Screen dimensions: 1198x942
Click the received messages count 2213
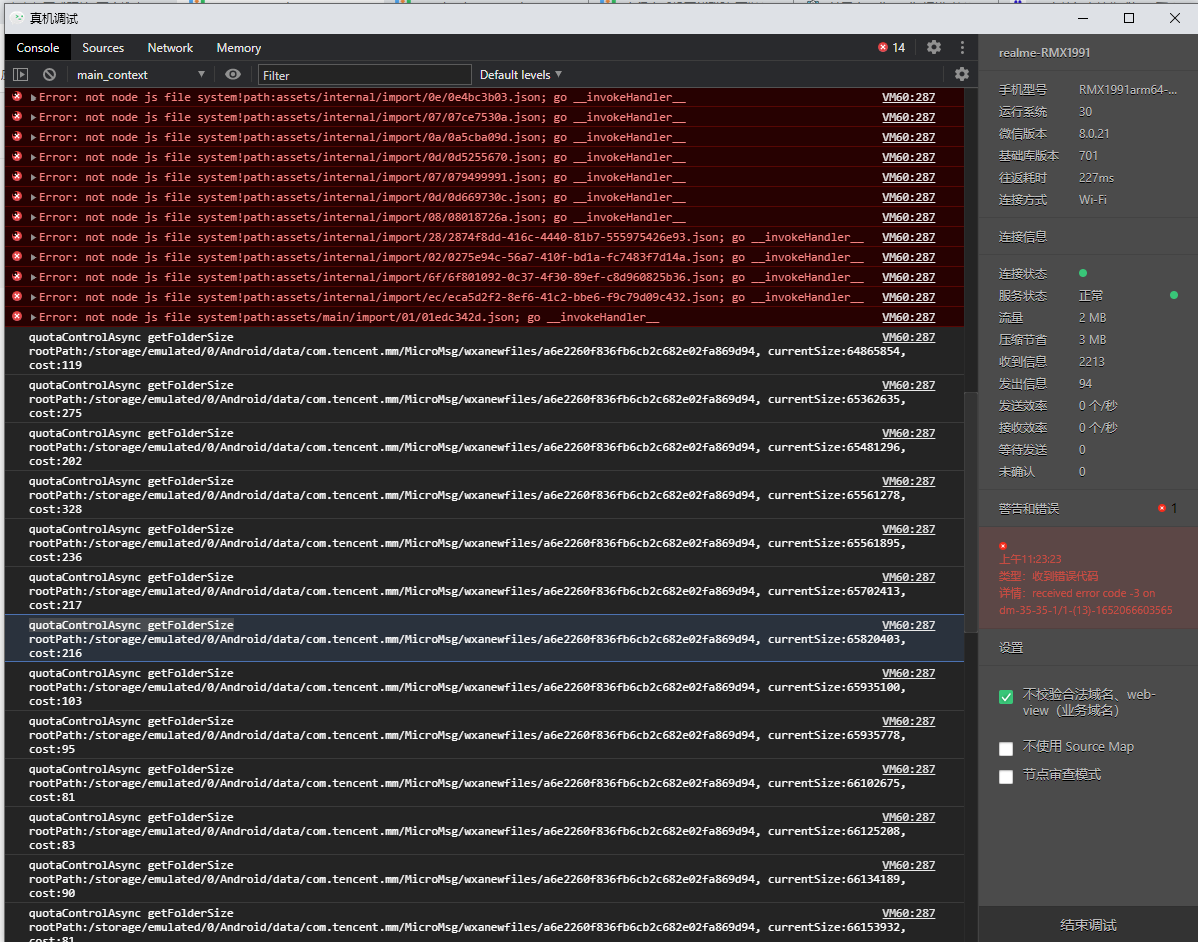point(1092,361)
